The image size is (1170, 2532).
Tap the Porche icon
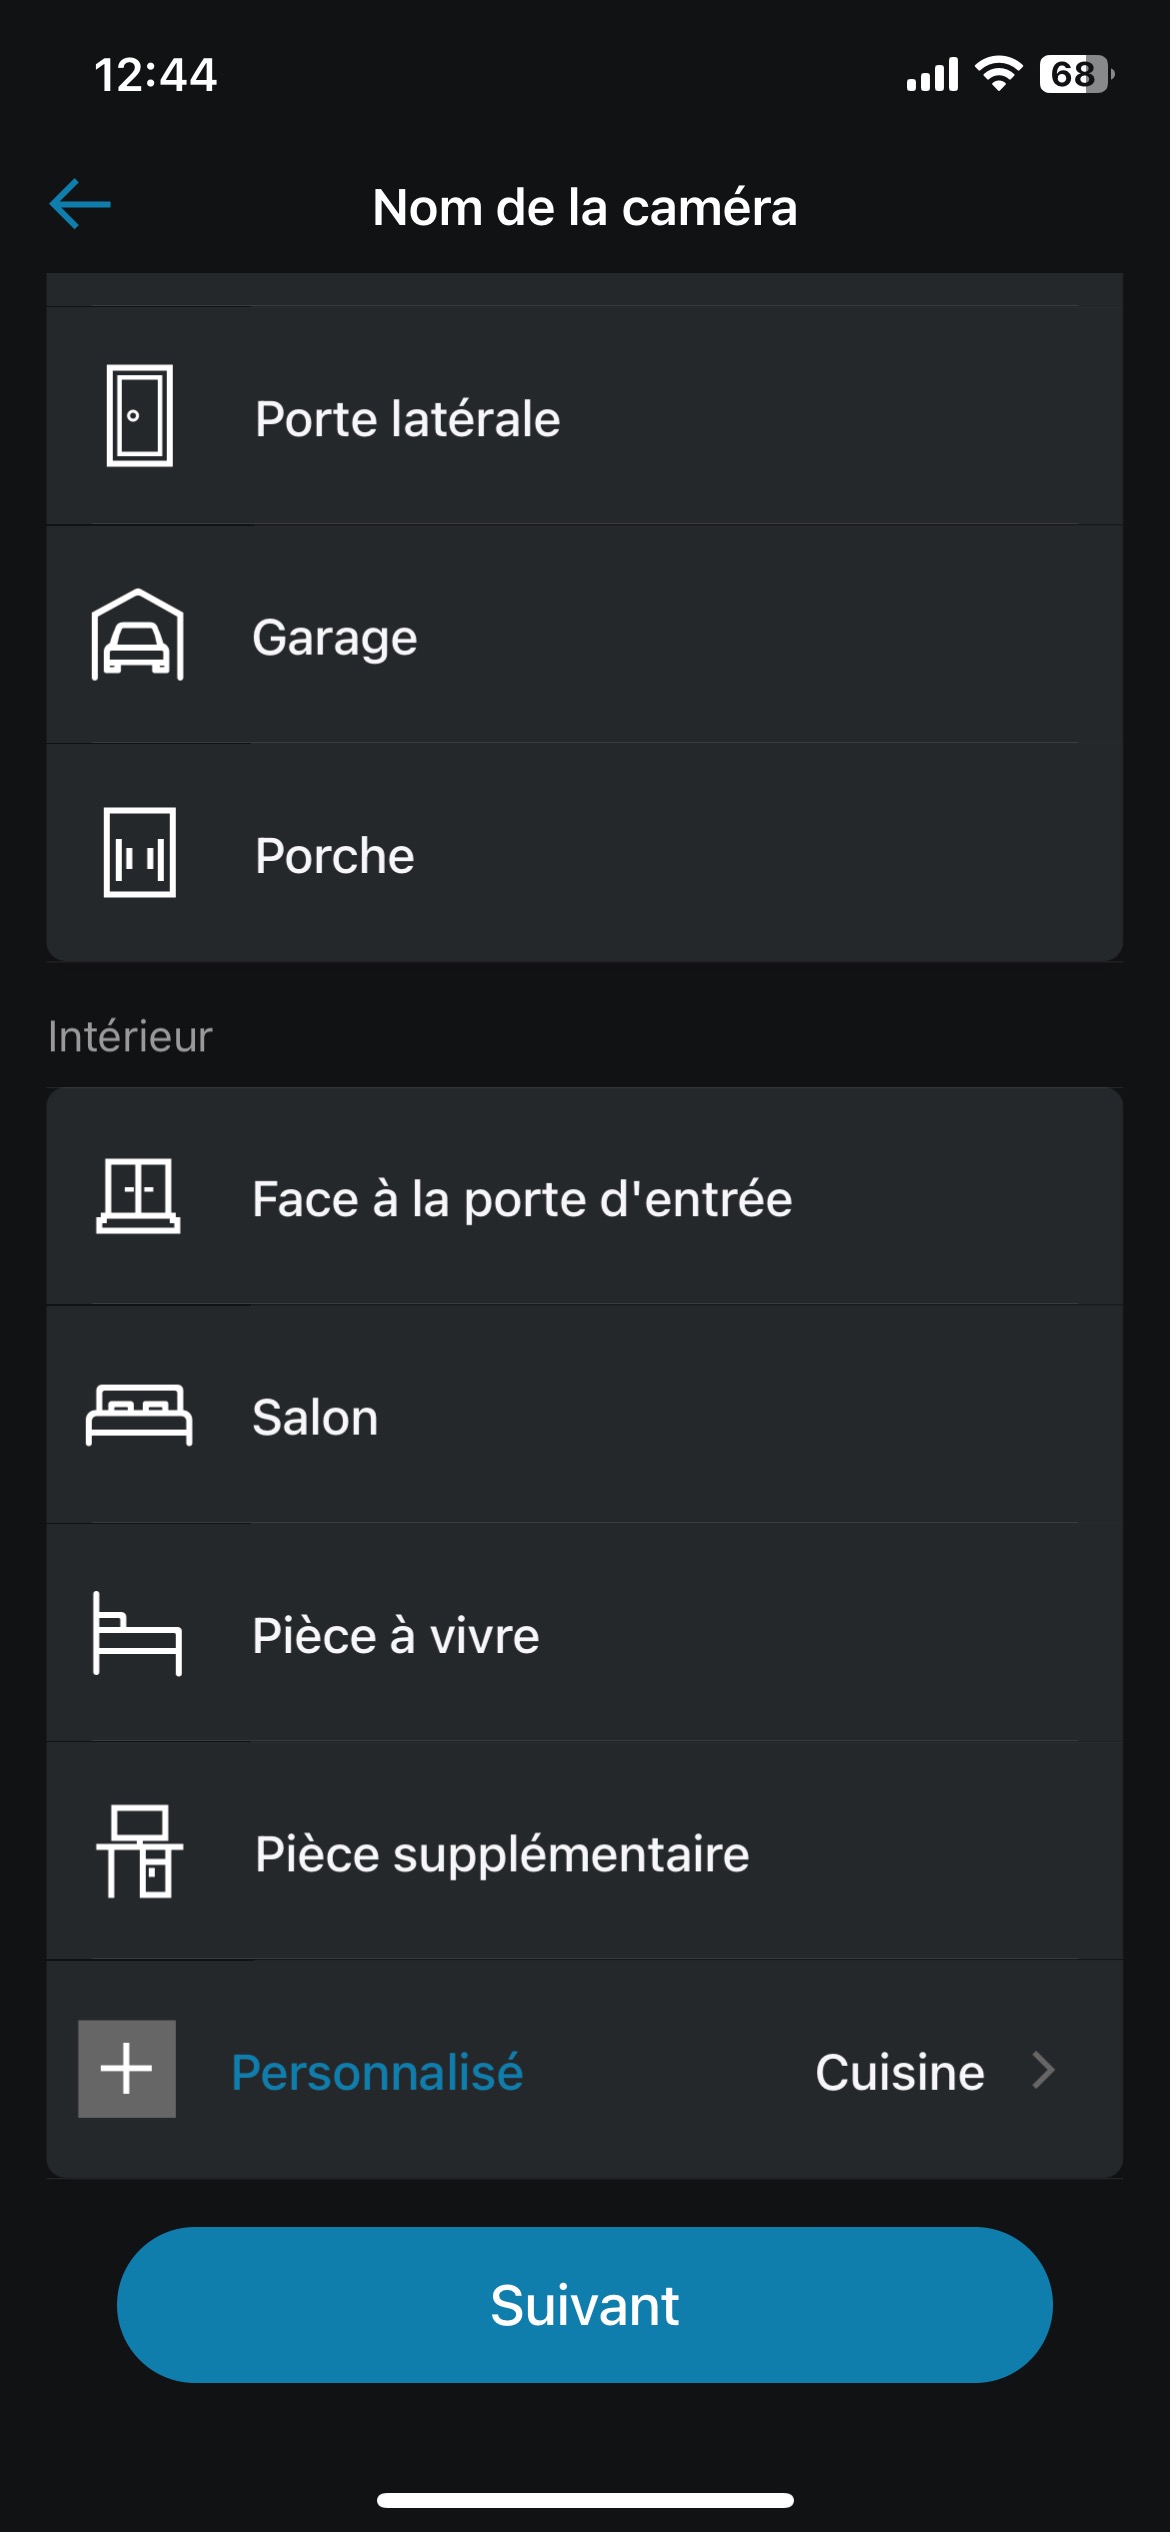point(139,853)
